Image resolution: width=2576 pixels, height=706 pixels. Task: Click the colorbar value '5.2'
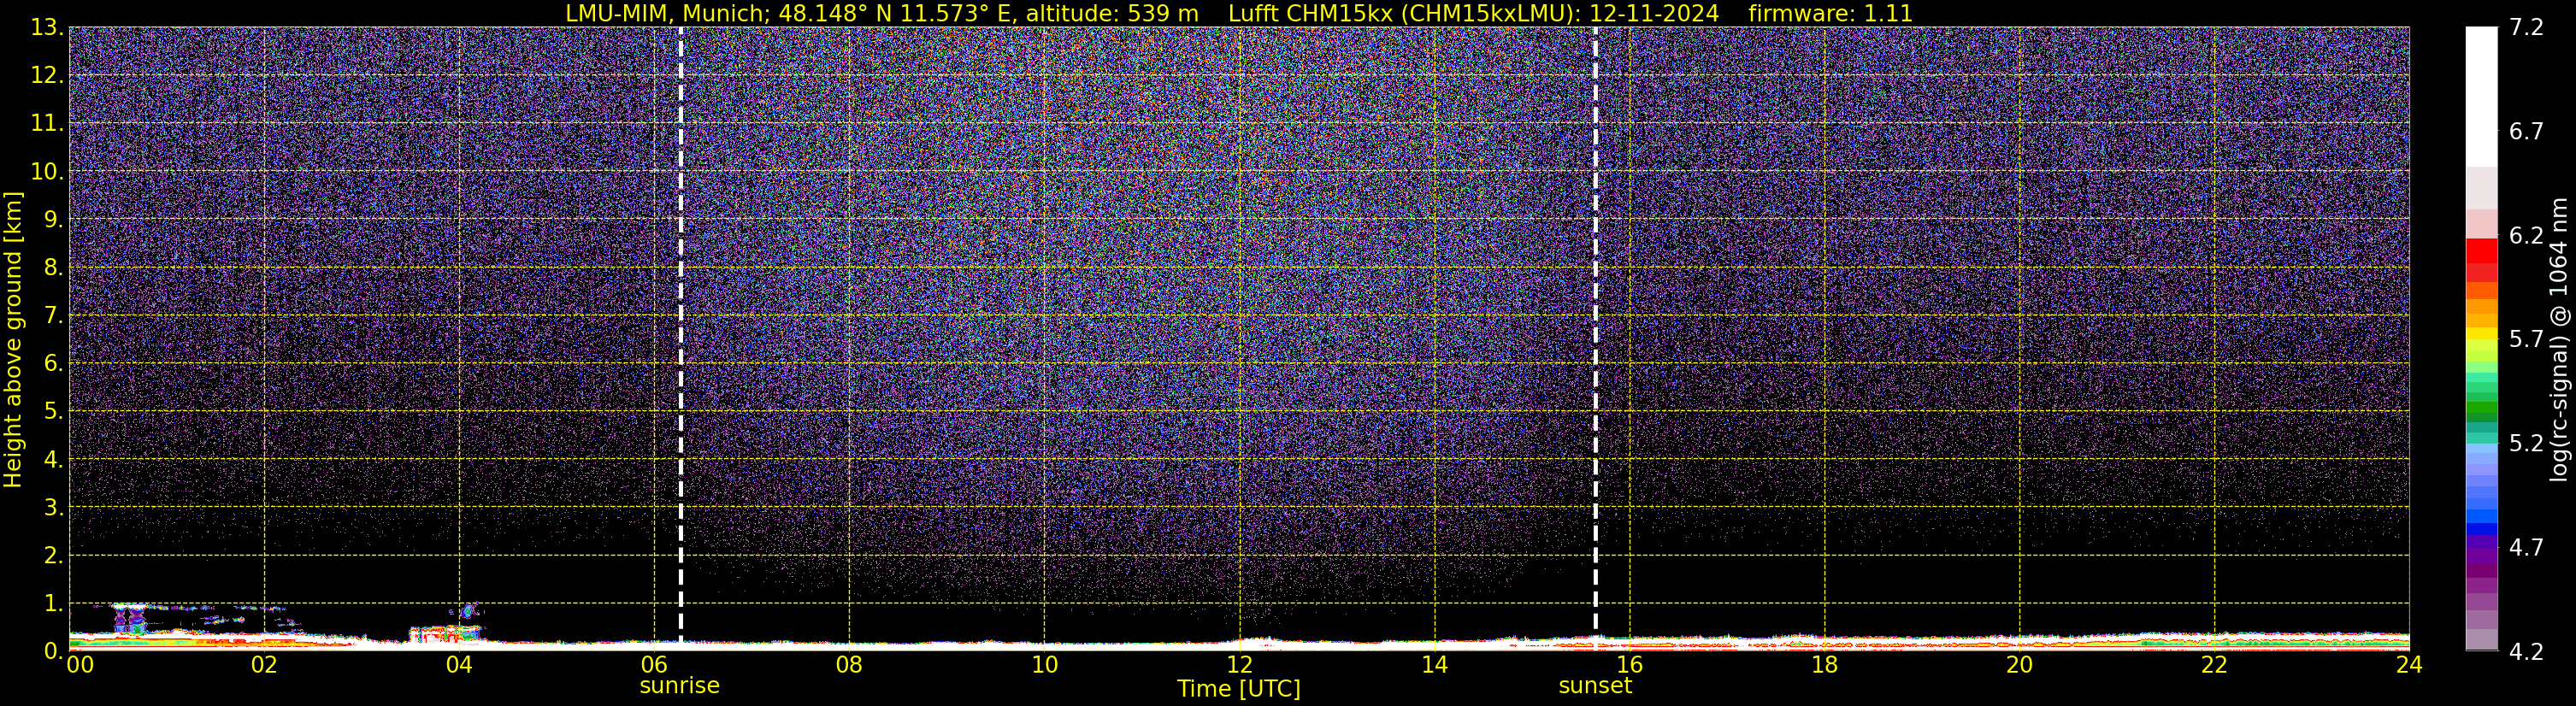(x=2526, y=443)
